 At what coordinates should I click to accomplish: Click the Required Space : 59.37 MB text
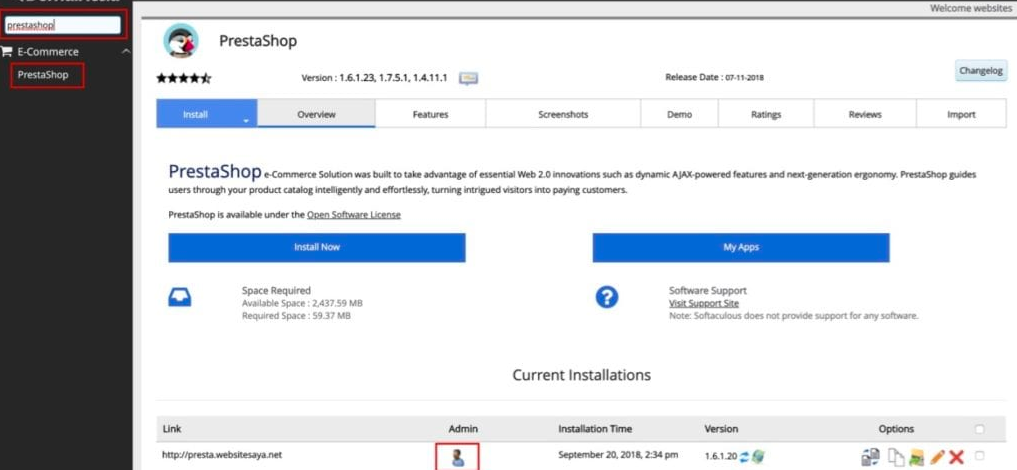coord(296,316)
